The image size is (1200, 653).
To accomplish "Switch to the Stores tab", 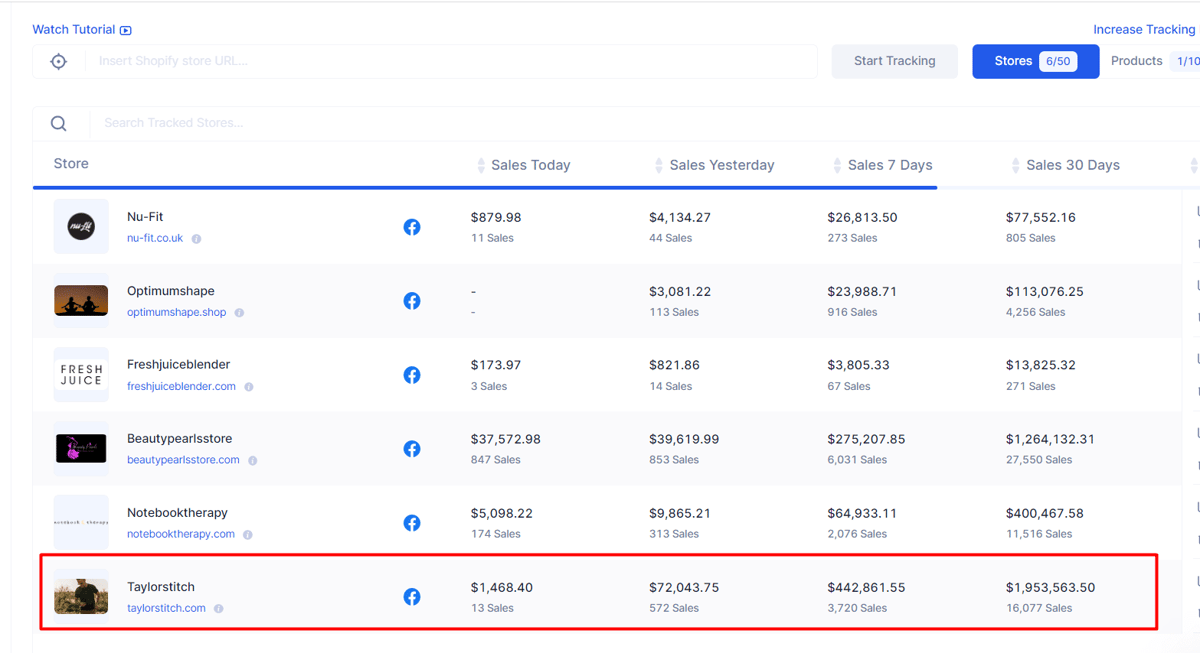I will (1035, 61).
